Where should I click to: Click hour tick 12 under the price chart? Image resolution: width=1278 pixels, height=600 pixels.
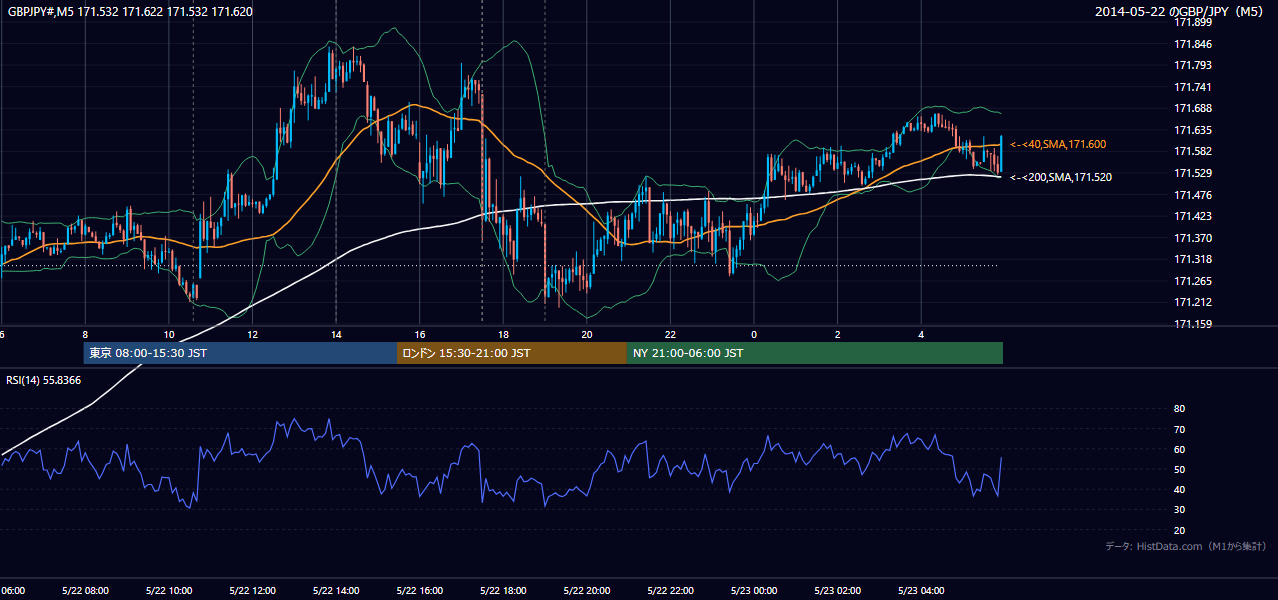pos(252,335)
